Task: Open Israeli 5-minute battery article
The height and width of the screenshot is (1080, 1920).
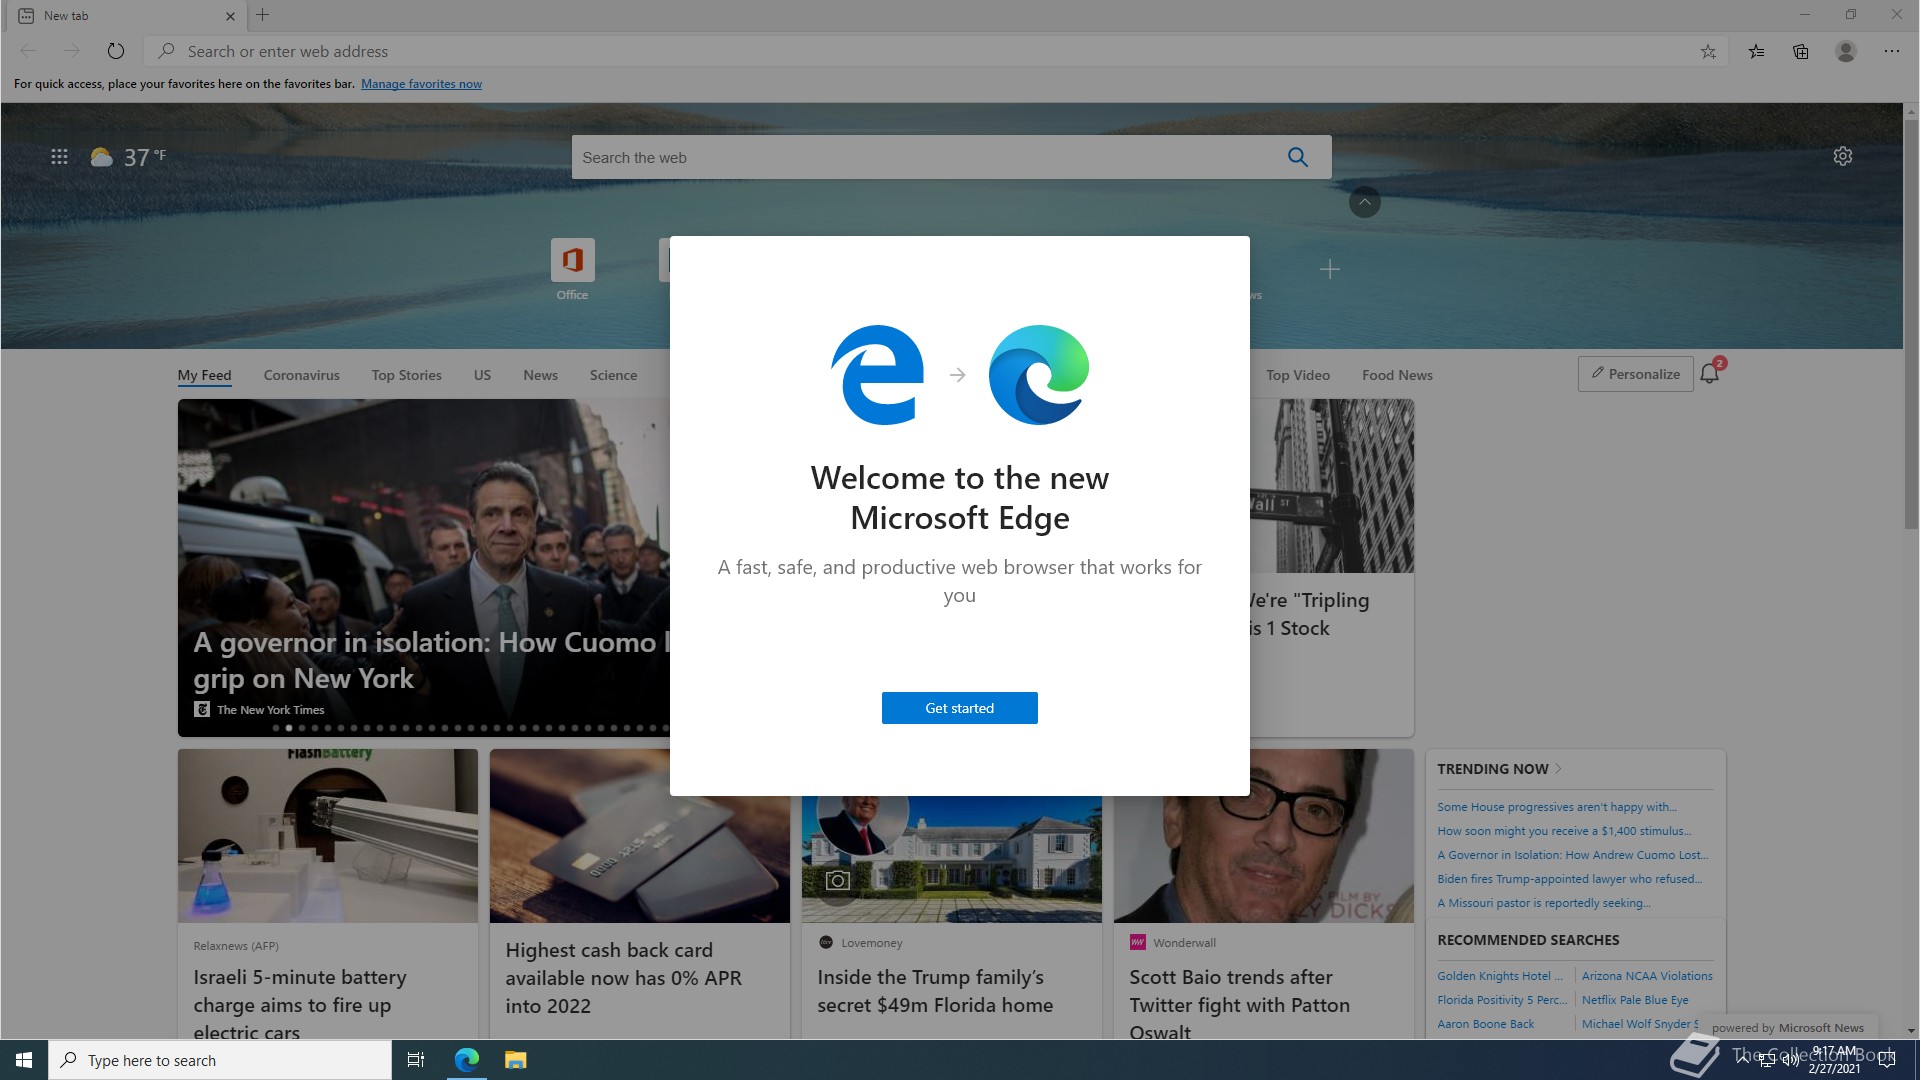Action: click(x=328, y=894)
